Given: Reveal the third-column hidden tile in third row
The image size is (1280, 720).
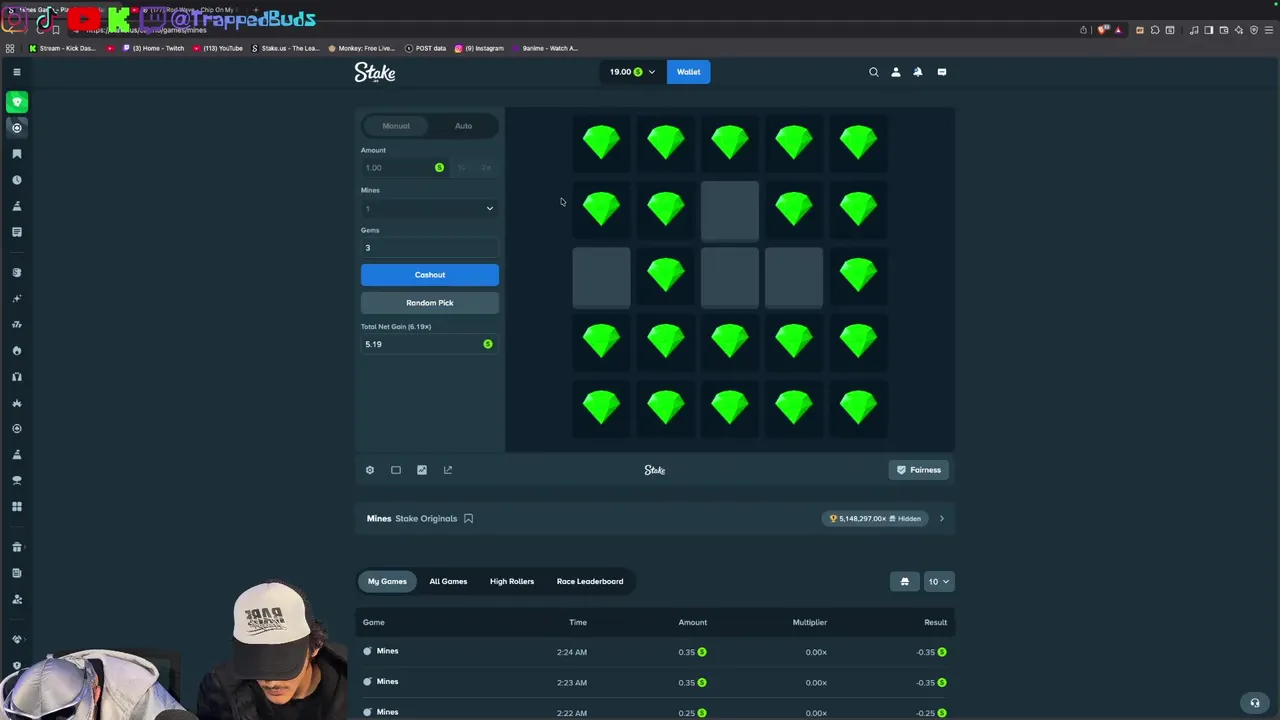Looking at the screenshot, I should 730,278.
